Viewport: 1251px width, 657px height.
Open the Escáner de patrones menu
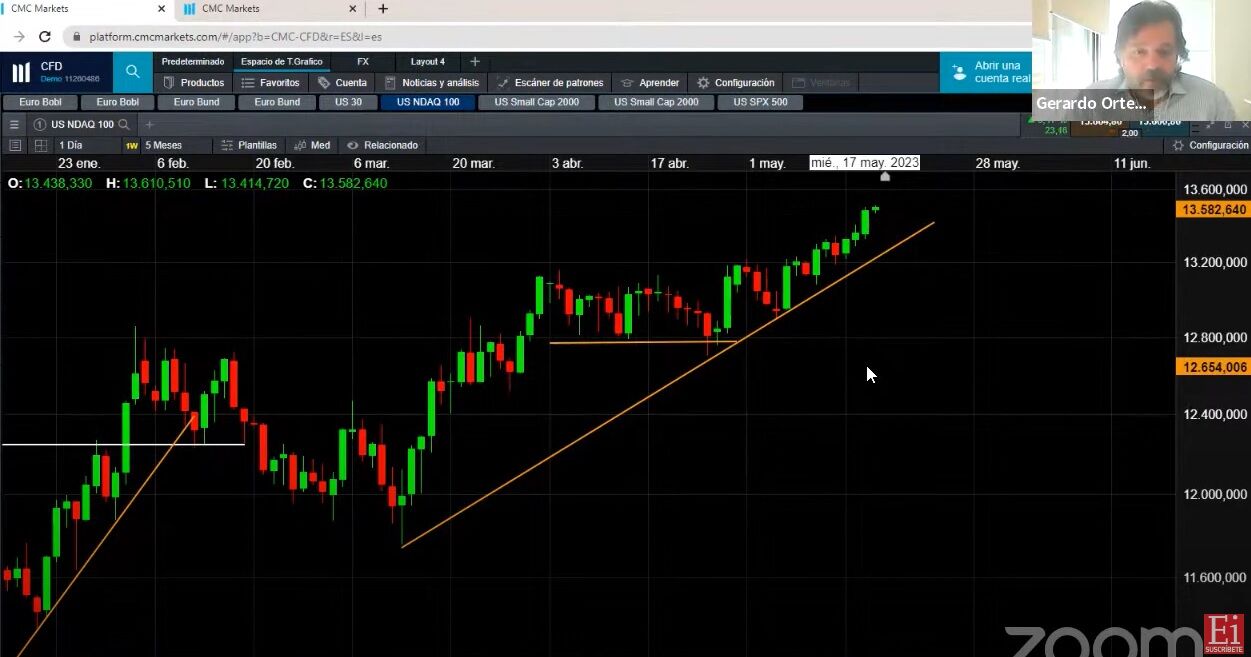[x=550, y=82]
